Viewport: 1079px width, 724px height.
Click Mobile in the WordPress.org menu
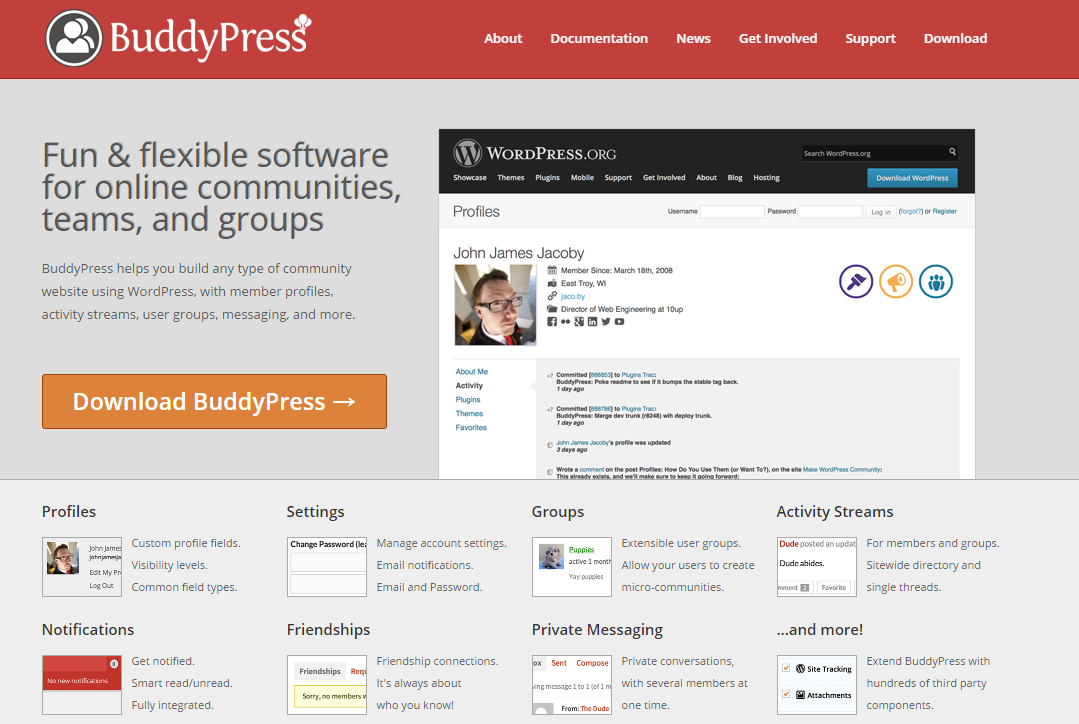tap(582, 178)
